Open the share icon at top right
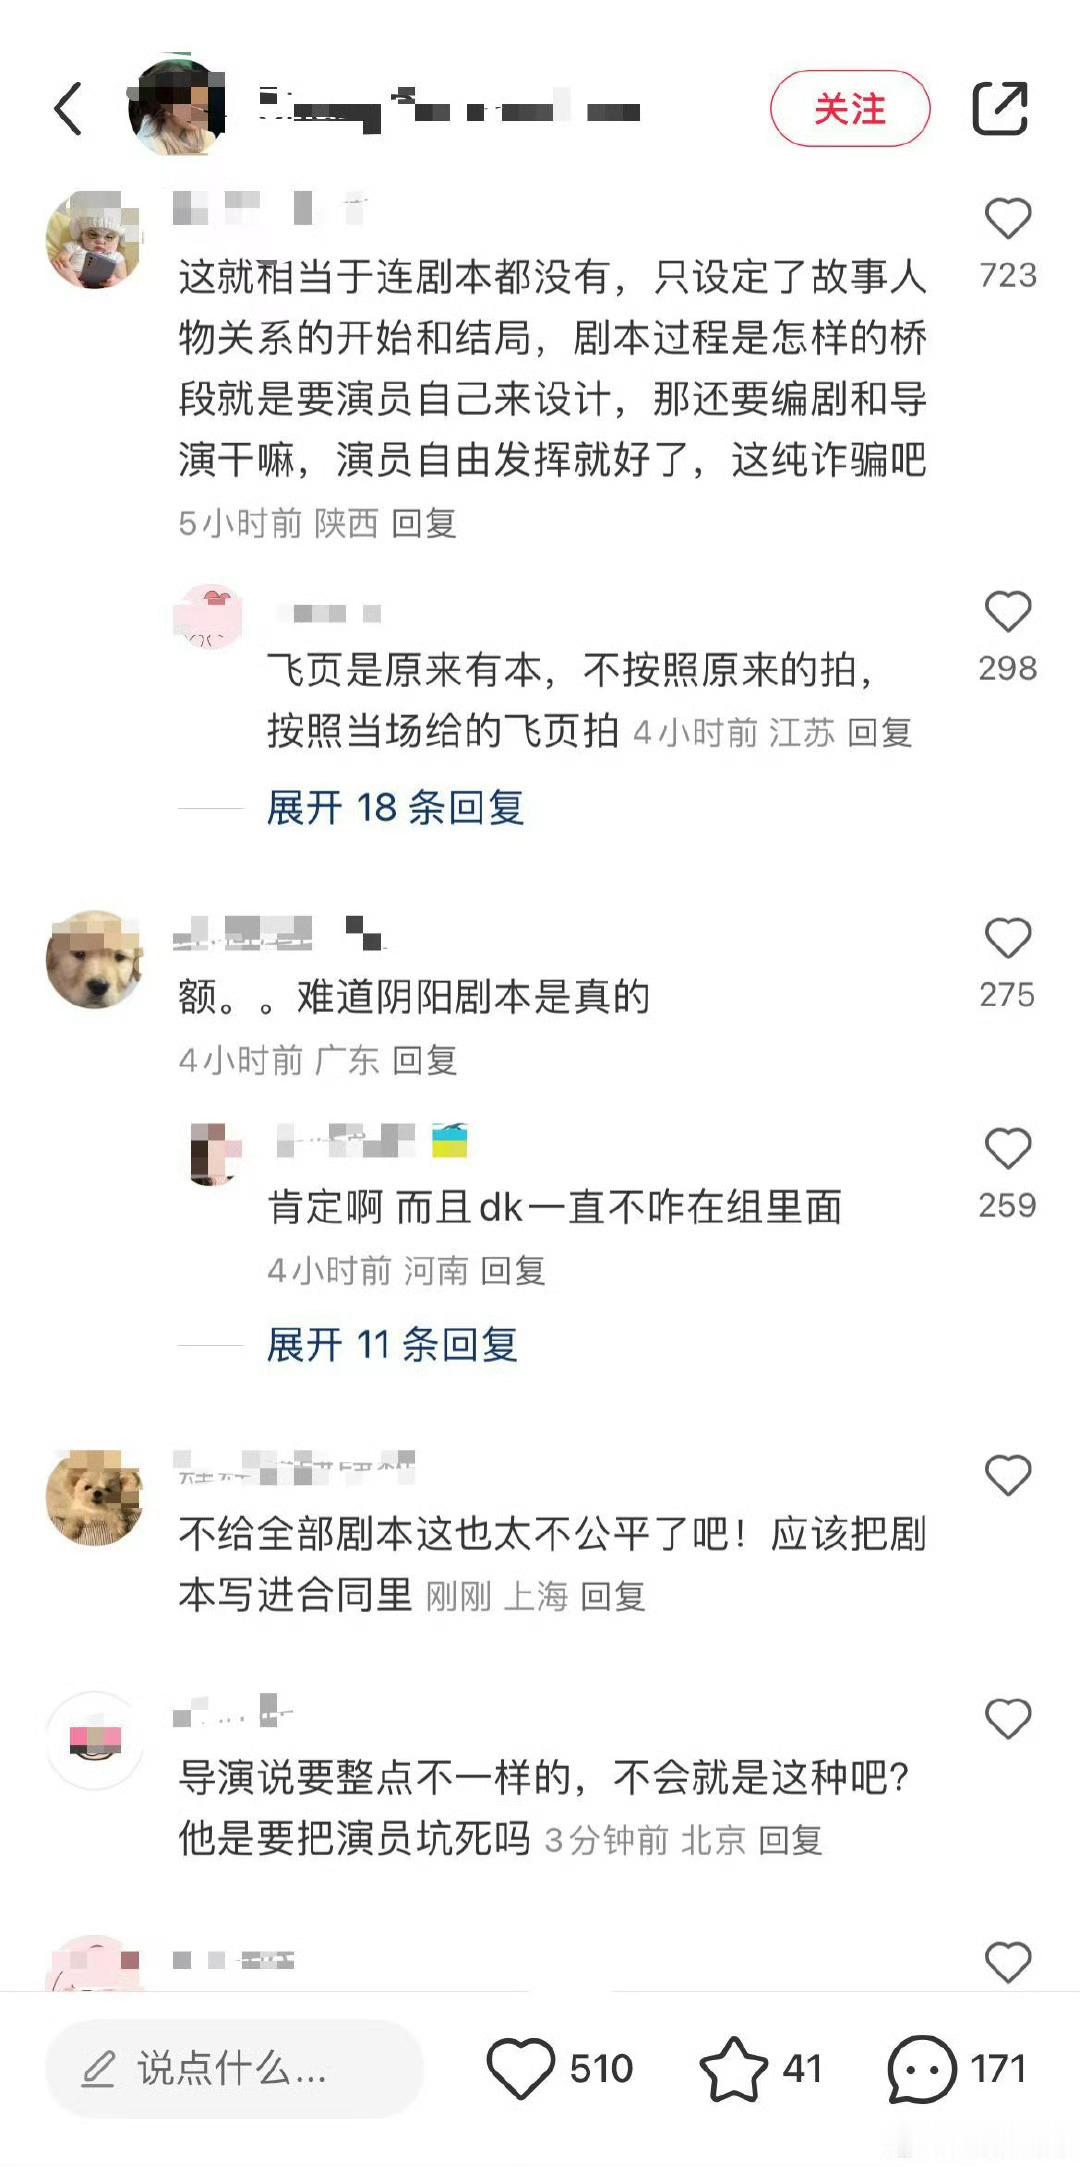Viewport: 1080px width, 2167px height. (x=1000, y=108)
